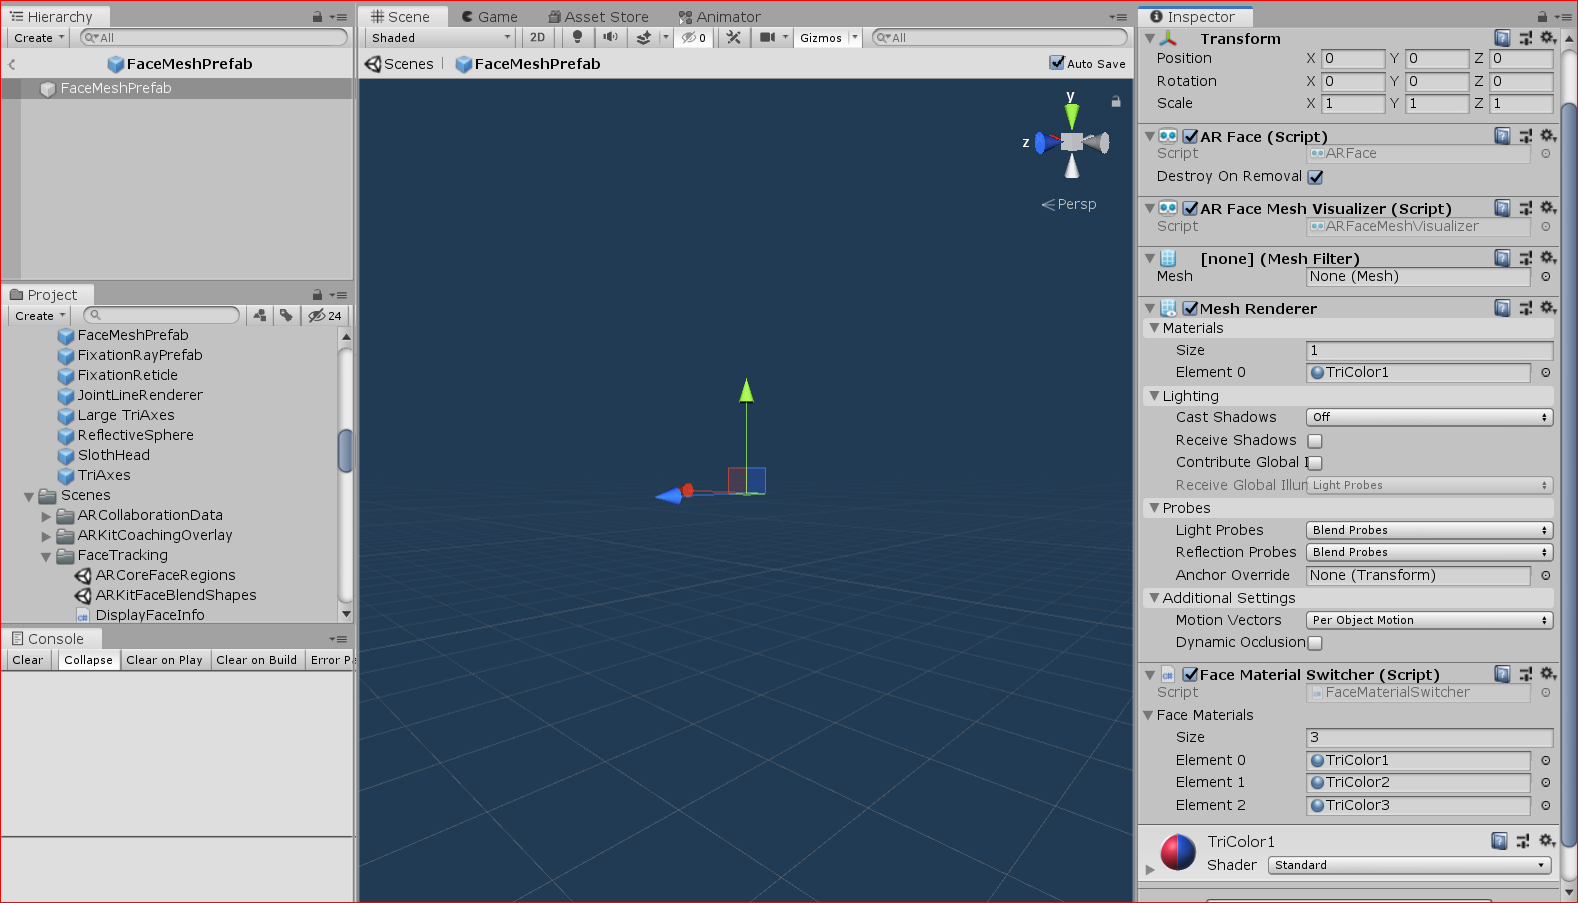Image resolution: width=1578 pixels, height=903 pixels.
Task: Select the Scene tab
Action: (x=400, y=17)
